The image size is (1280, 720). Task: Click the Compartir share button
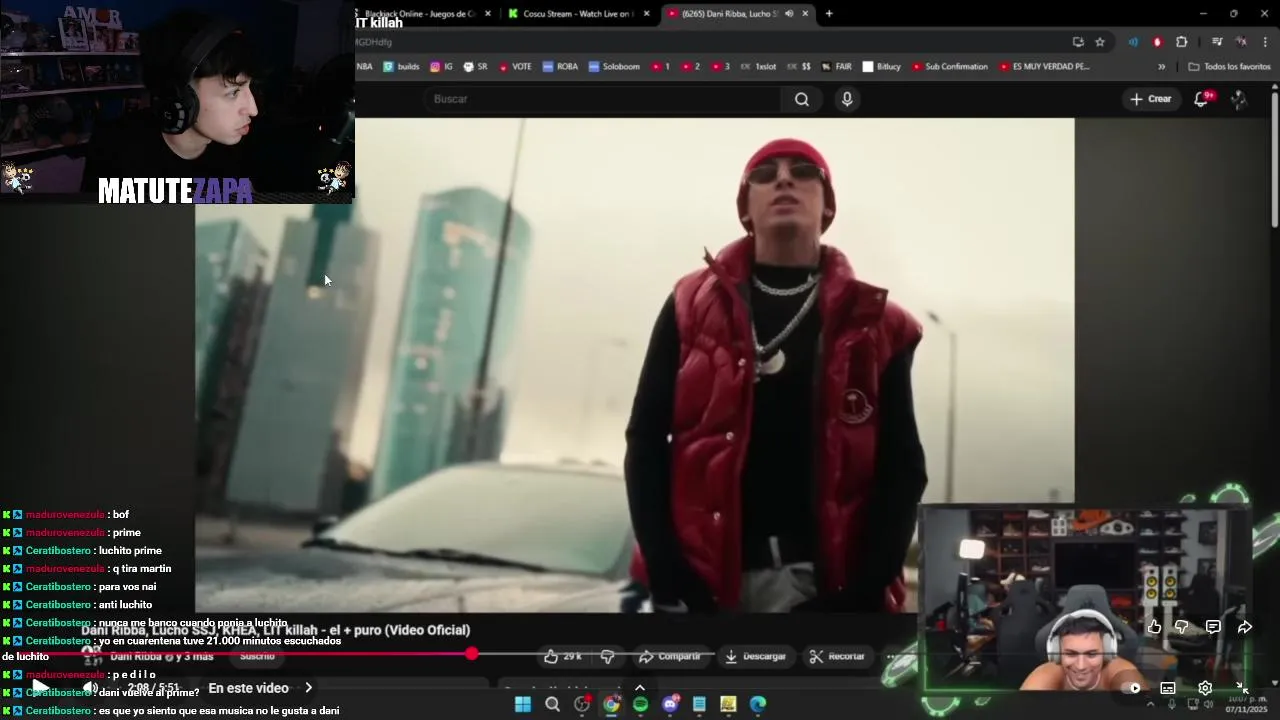pos(670,656)
